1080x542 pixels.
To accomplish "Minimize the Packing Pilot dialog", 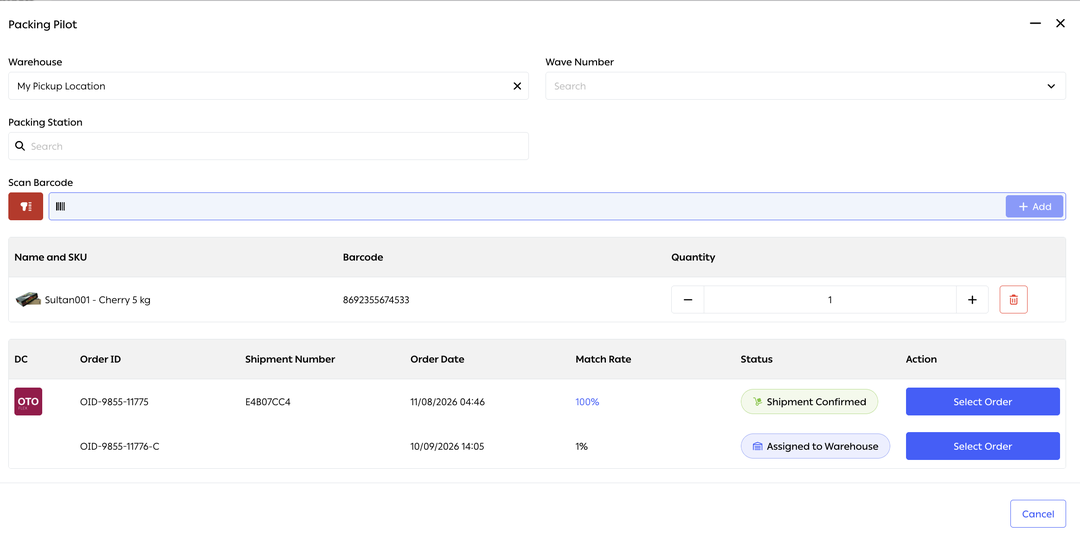I will pyautogui.click(x=1035, y=23).
